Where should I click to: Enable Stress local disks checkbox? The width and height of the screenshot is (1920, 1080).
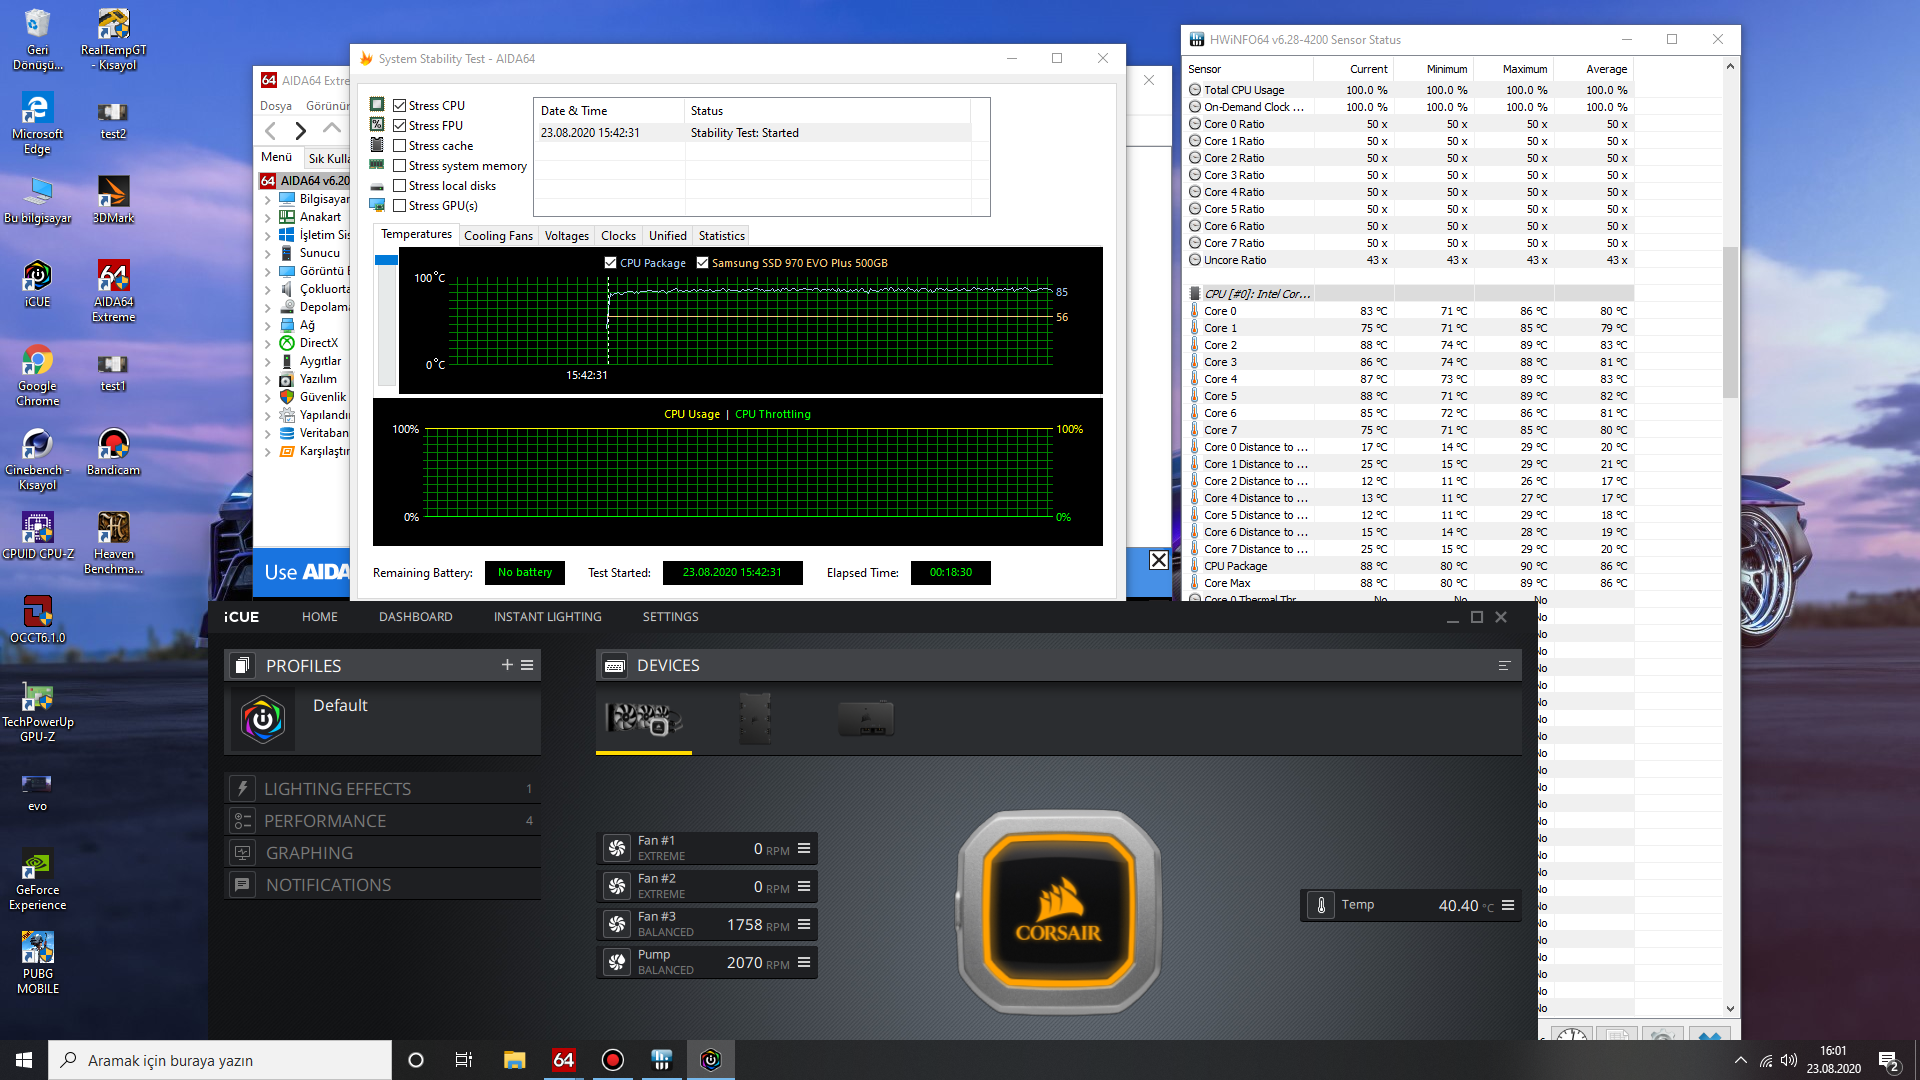(x=399, y=186)
